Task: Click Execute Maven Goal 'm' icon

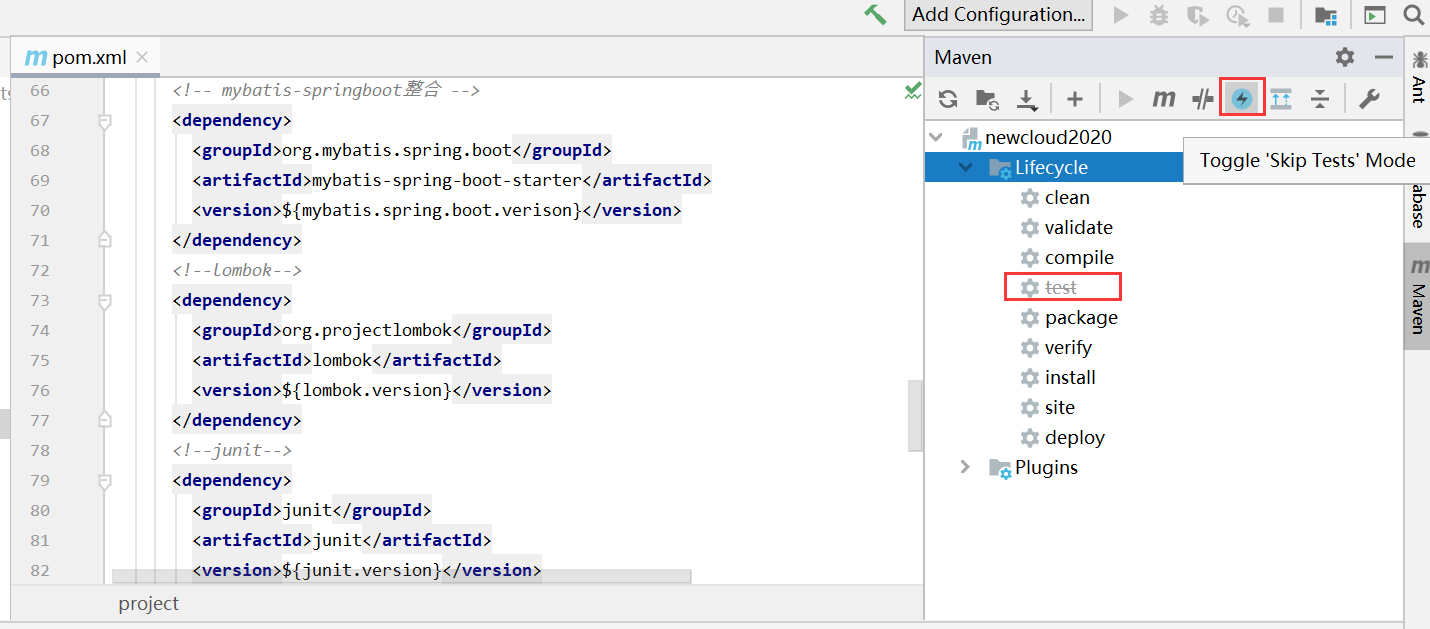Action: click(1164, 99)
